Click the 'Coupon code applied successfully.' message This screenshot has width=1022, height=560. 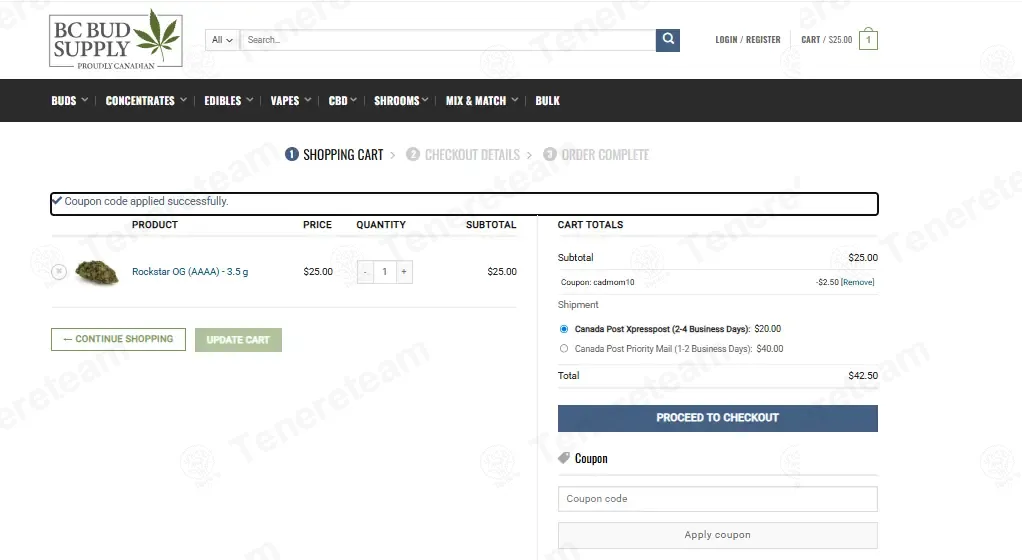[x=146, y=201]
